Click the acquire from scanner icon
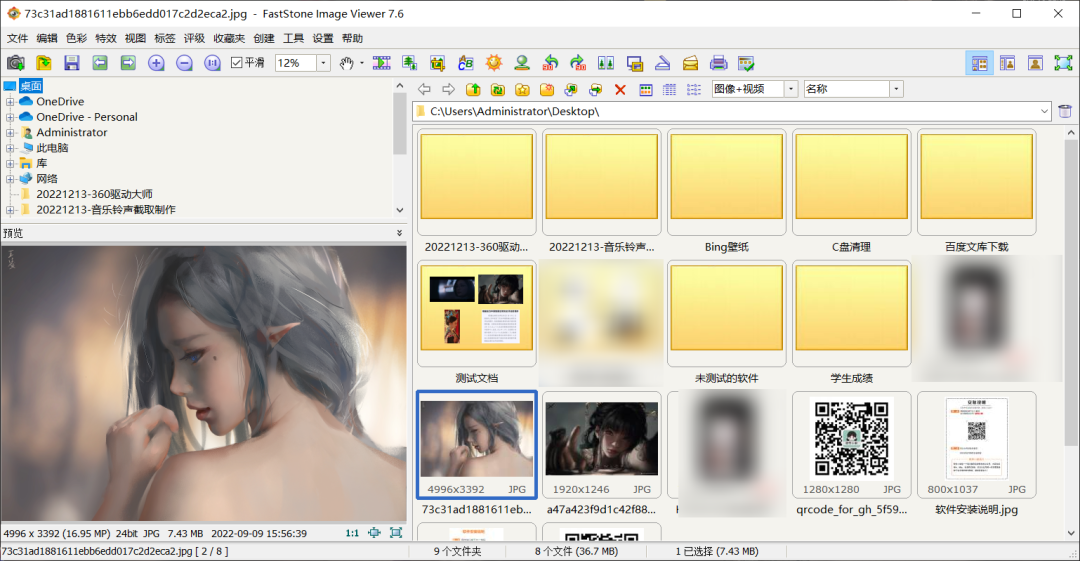This screenshot has height=561, width=1080. [x=663, y=63]
